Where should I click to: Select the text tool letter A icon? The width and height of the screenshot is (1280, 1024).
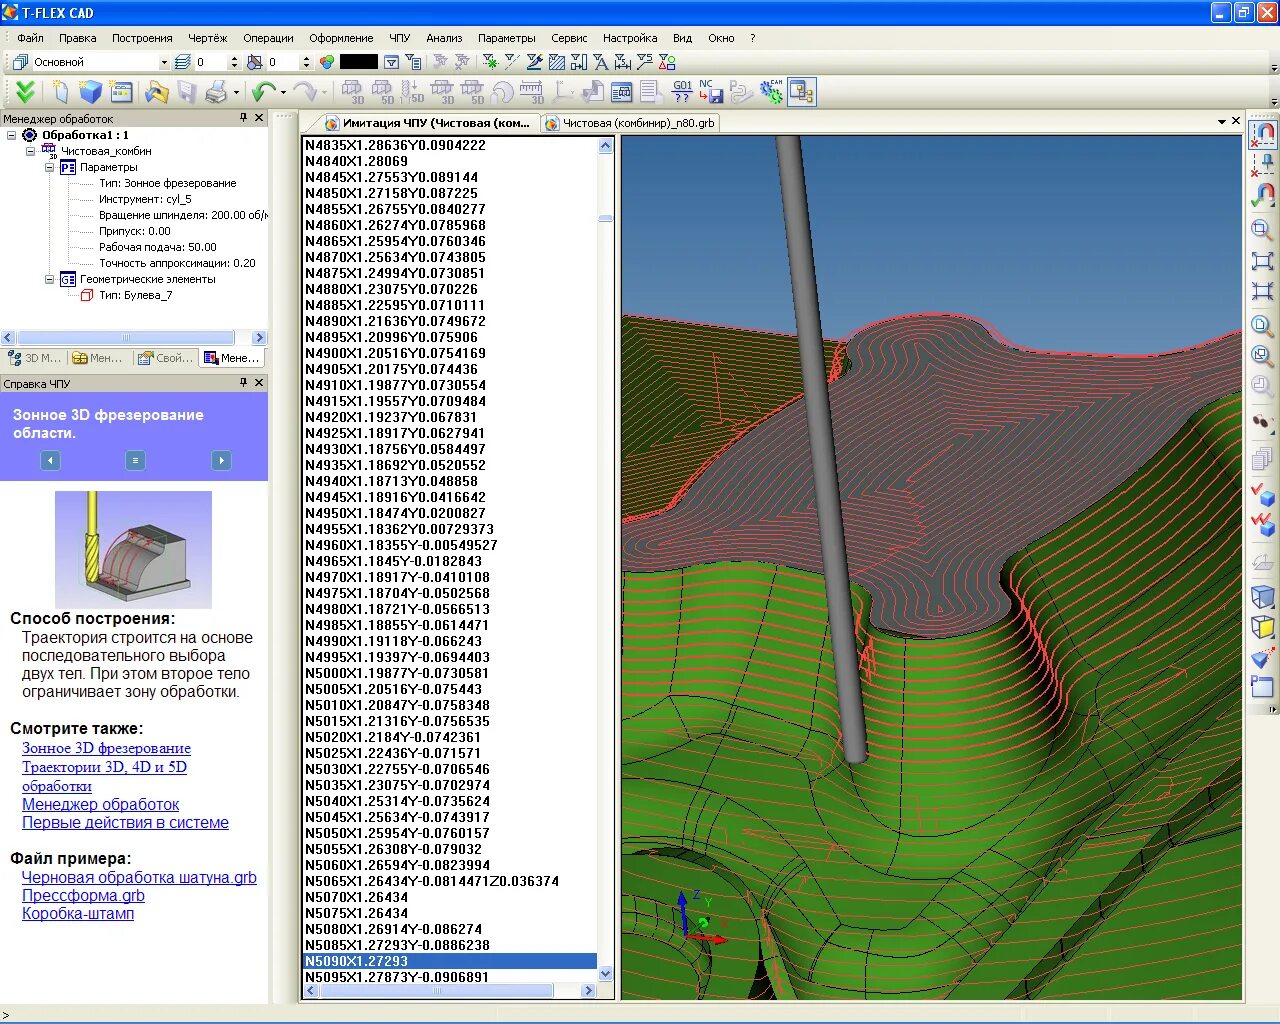coord(600,62)
